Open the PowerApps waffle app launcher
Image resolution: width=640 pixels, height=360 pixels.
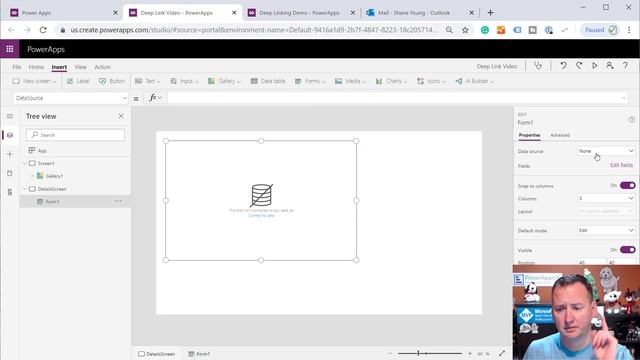point(10,49)
